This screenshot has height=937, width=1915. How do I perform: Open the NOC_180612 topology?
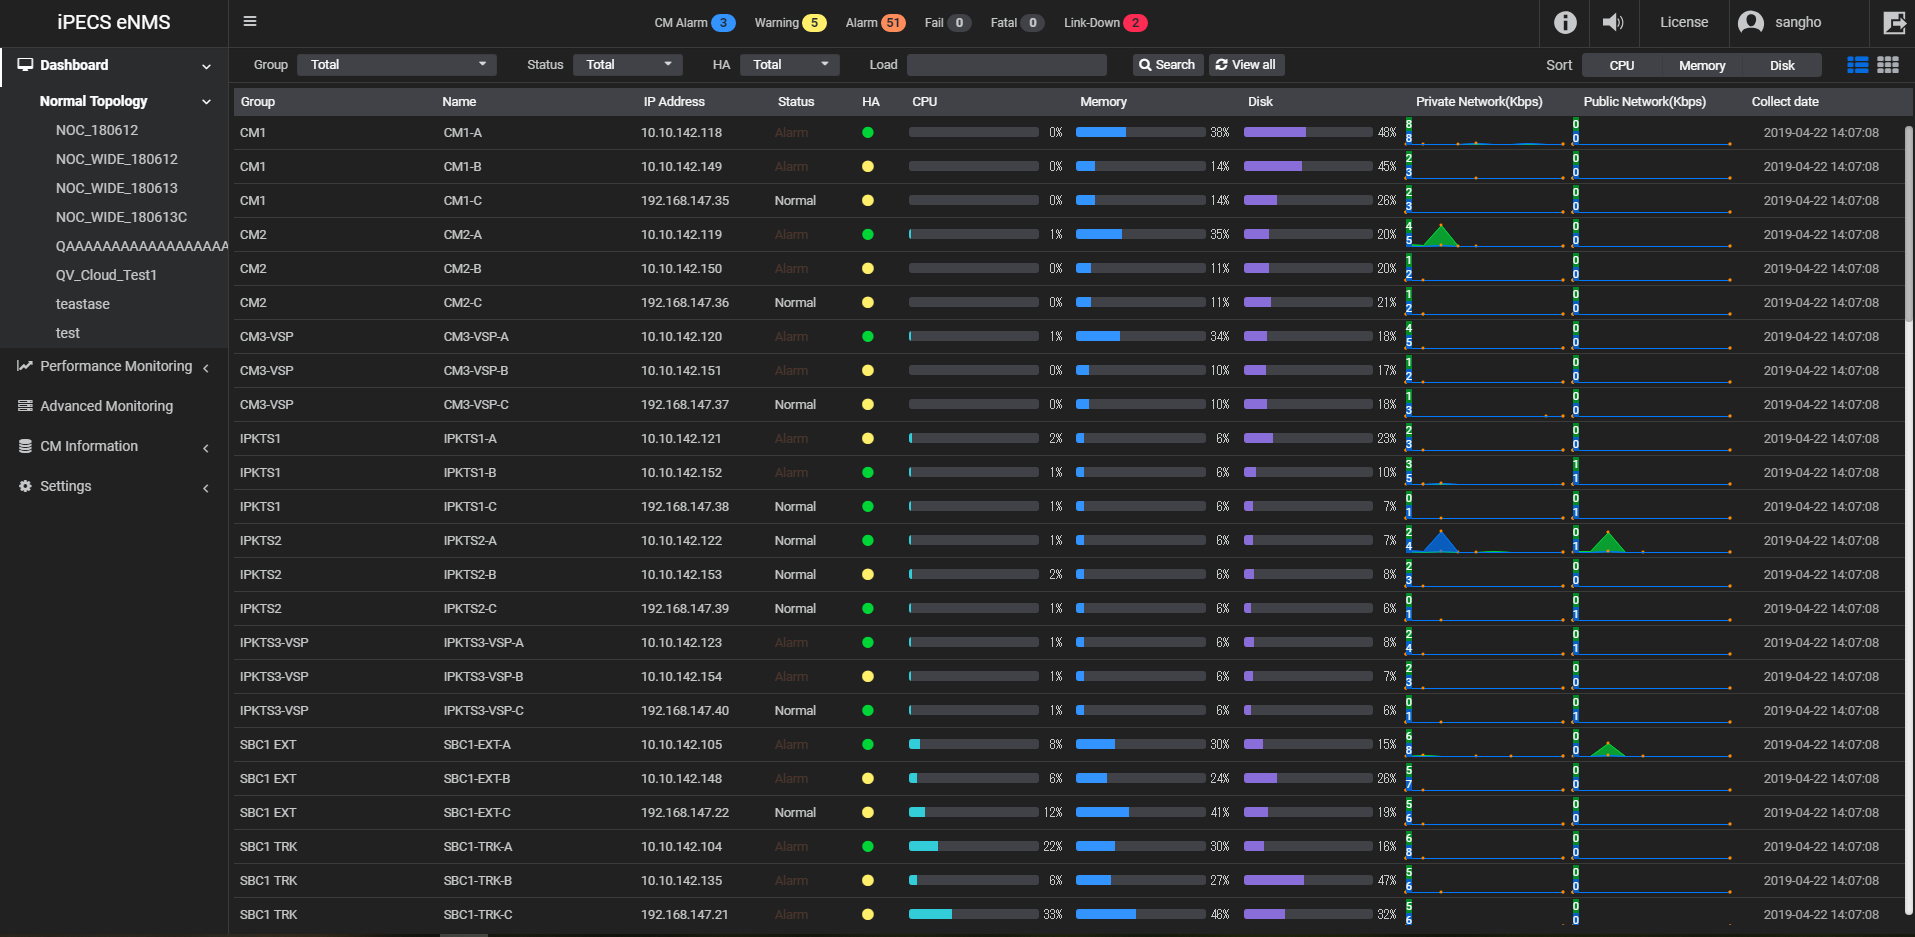97,130
